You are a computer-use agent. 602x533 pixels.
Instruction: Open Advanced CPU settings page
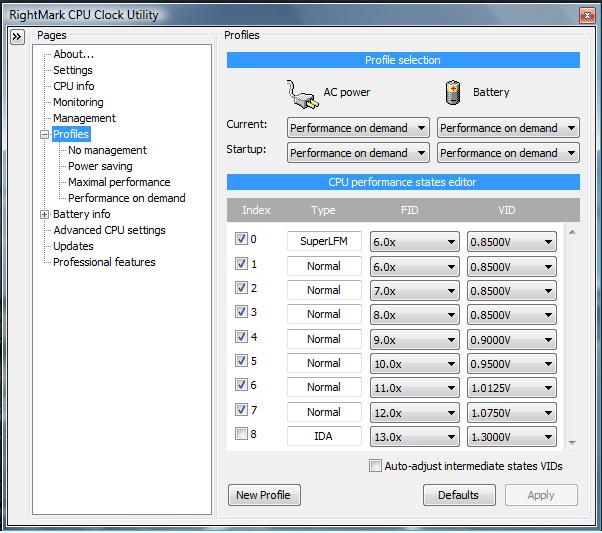[109, 230]
